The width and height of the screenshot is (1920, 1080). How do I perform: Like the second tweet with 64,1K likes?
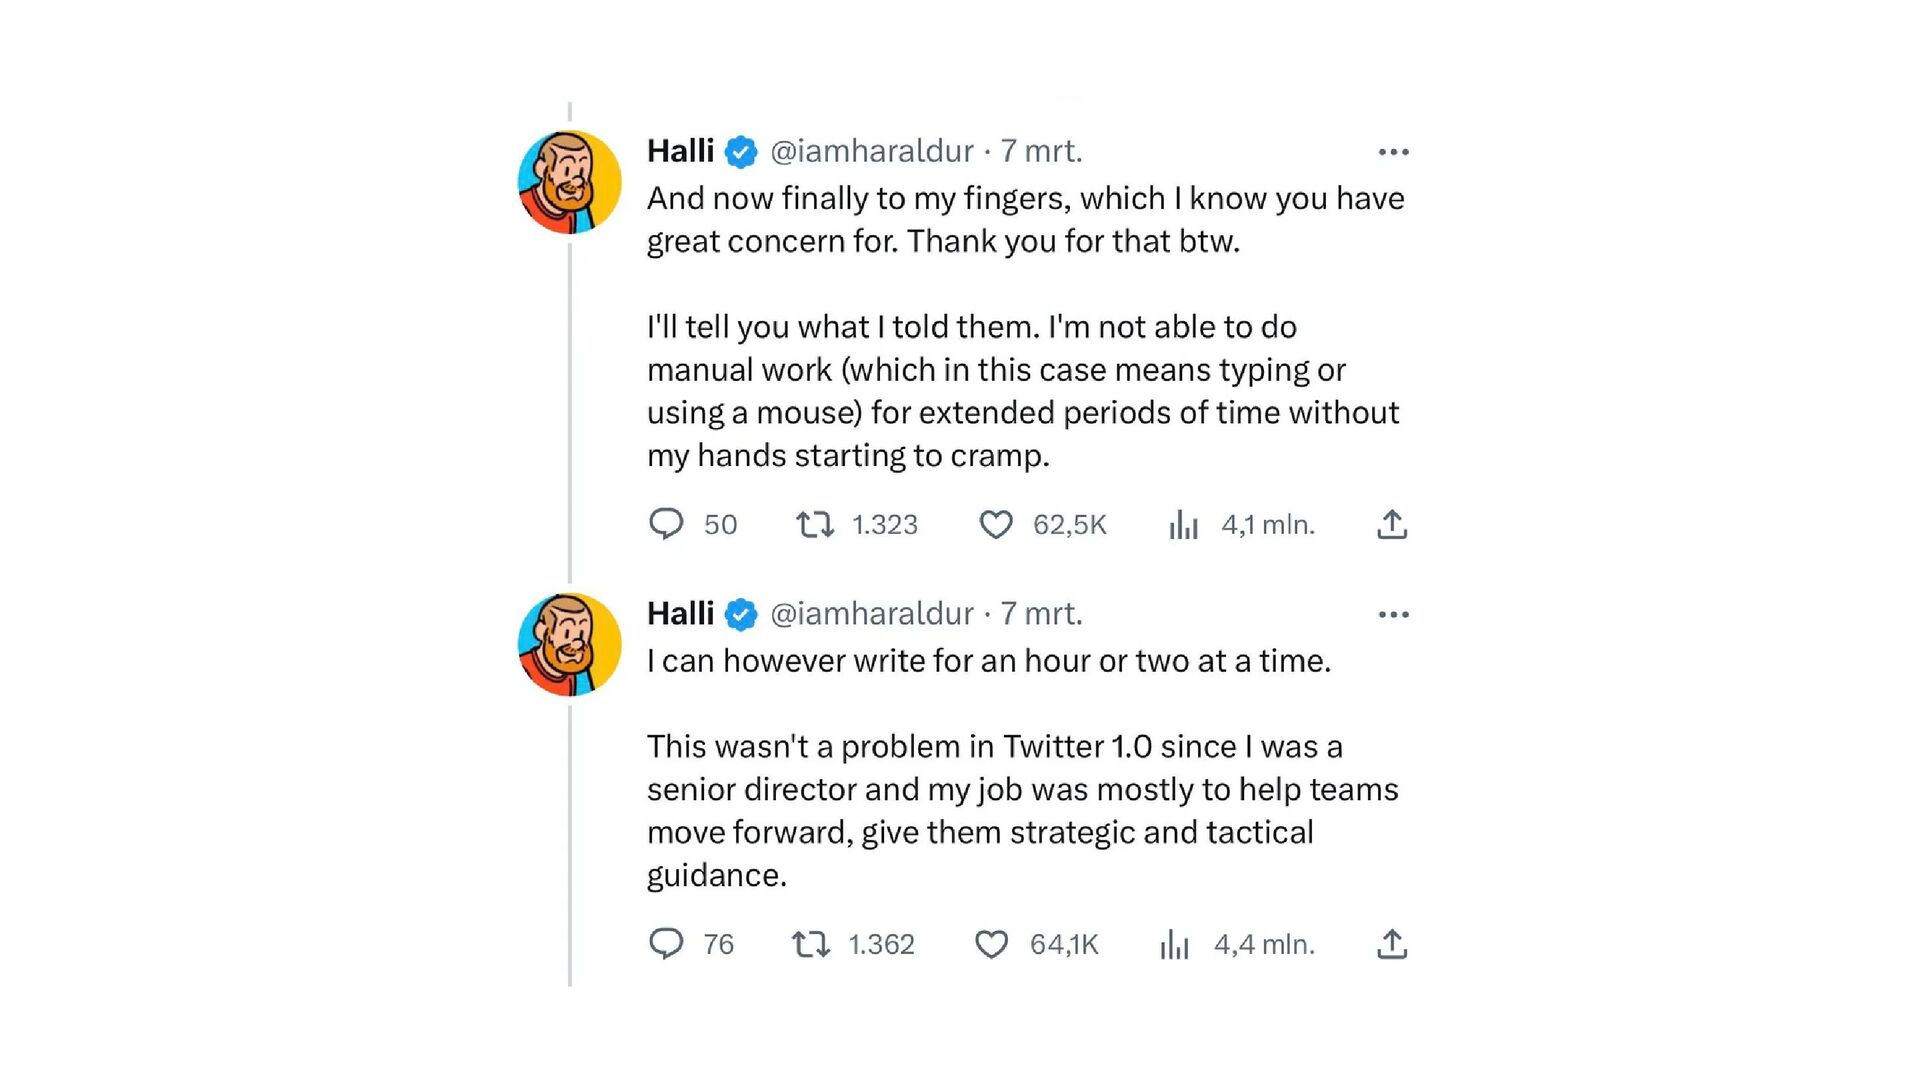(991, 944)
